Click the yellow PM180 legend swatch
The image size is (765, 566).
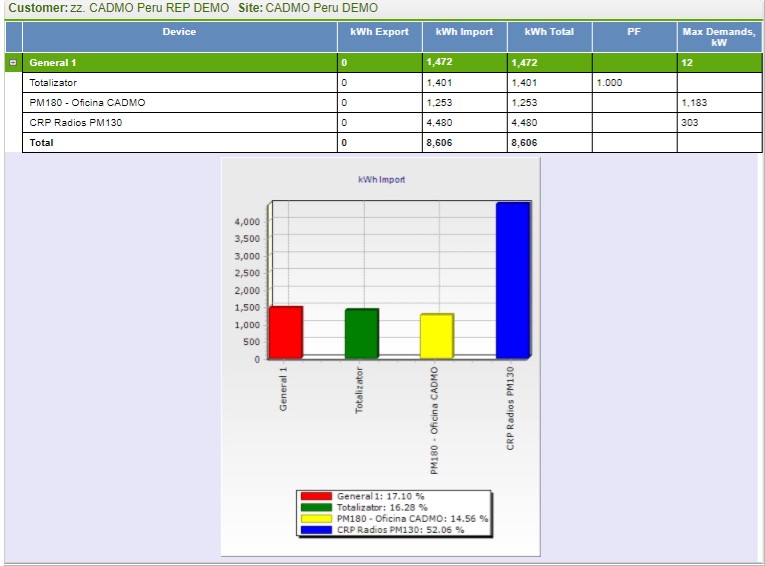click(317, 518)
